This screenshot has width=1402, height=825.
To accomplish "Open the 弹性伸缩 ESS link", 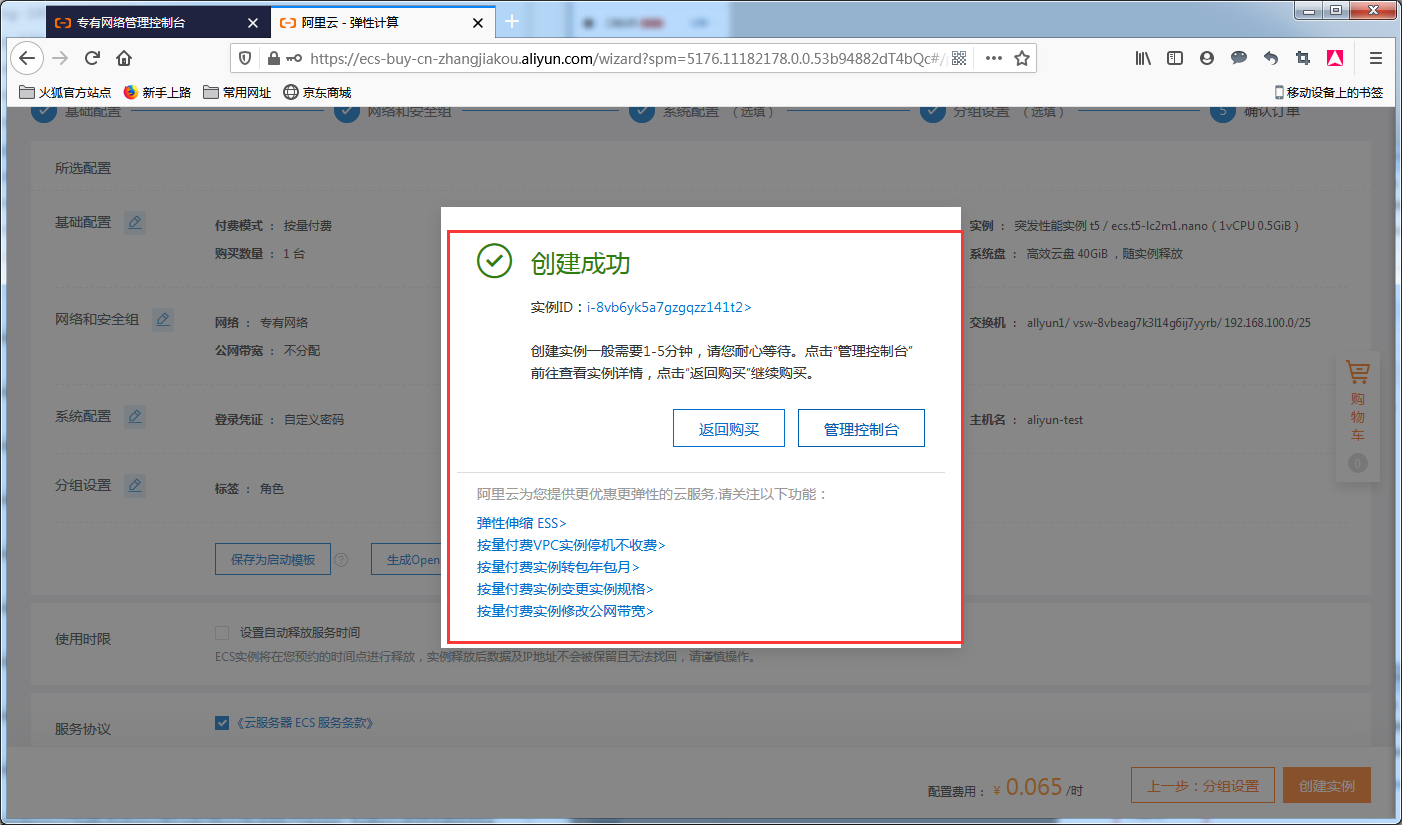I will (521, 522).
